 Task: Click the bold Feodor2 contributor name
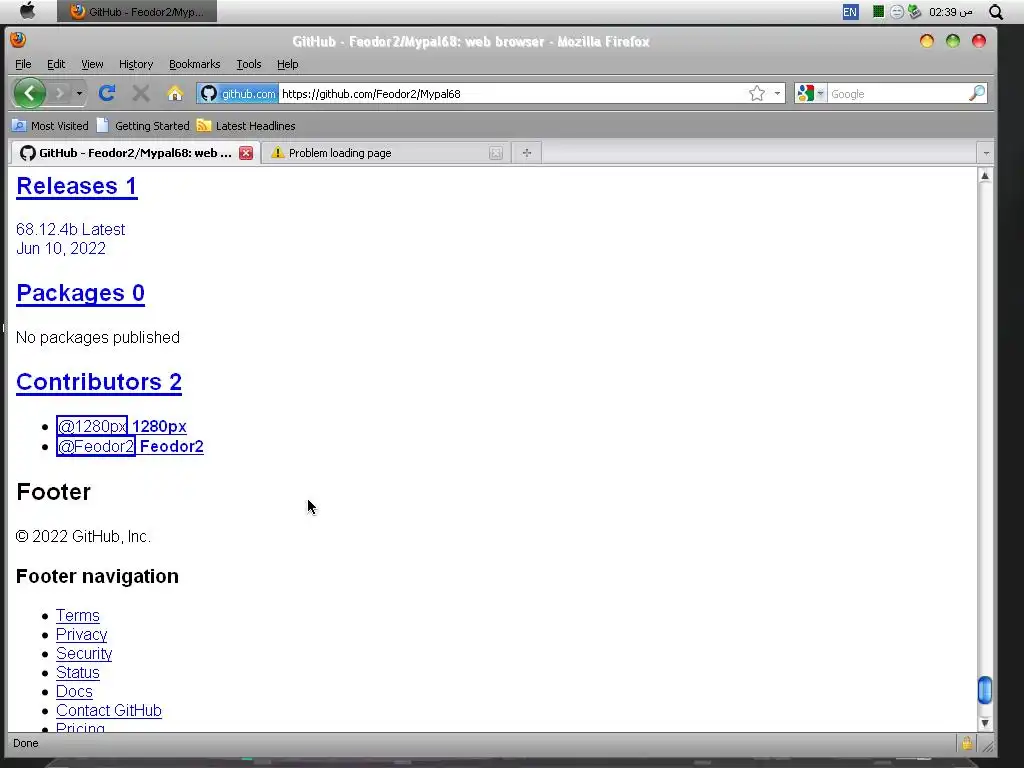point(172,446)
